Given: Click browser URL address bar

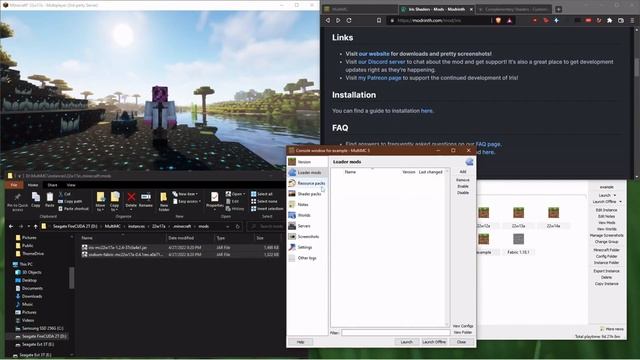Looking at the screenshot, I should pyautogui.click(x=437, y=20).
